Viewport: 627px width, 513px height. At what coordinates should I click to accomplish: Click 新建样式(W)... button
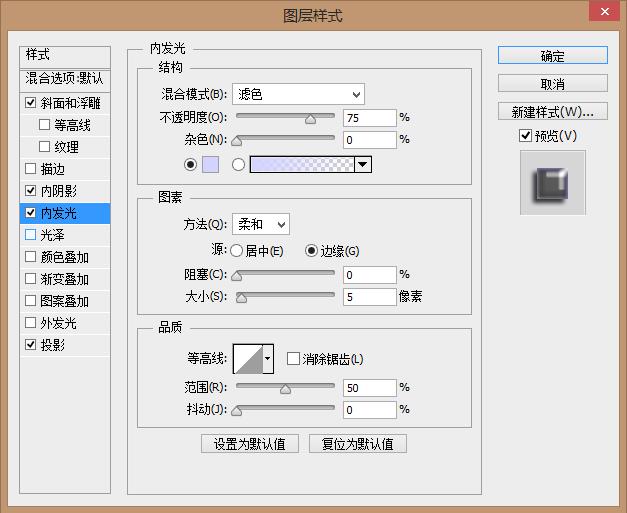[x=553, y=112]
